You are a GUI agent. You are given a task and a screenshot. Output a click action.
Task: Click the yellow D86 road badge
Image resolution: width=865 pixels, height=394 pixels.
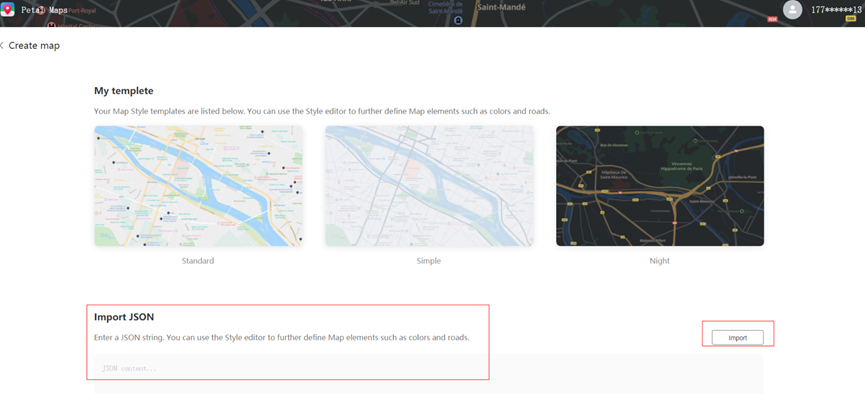tap(851, 18)
